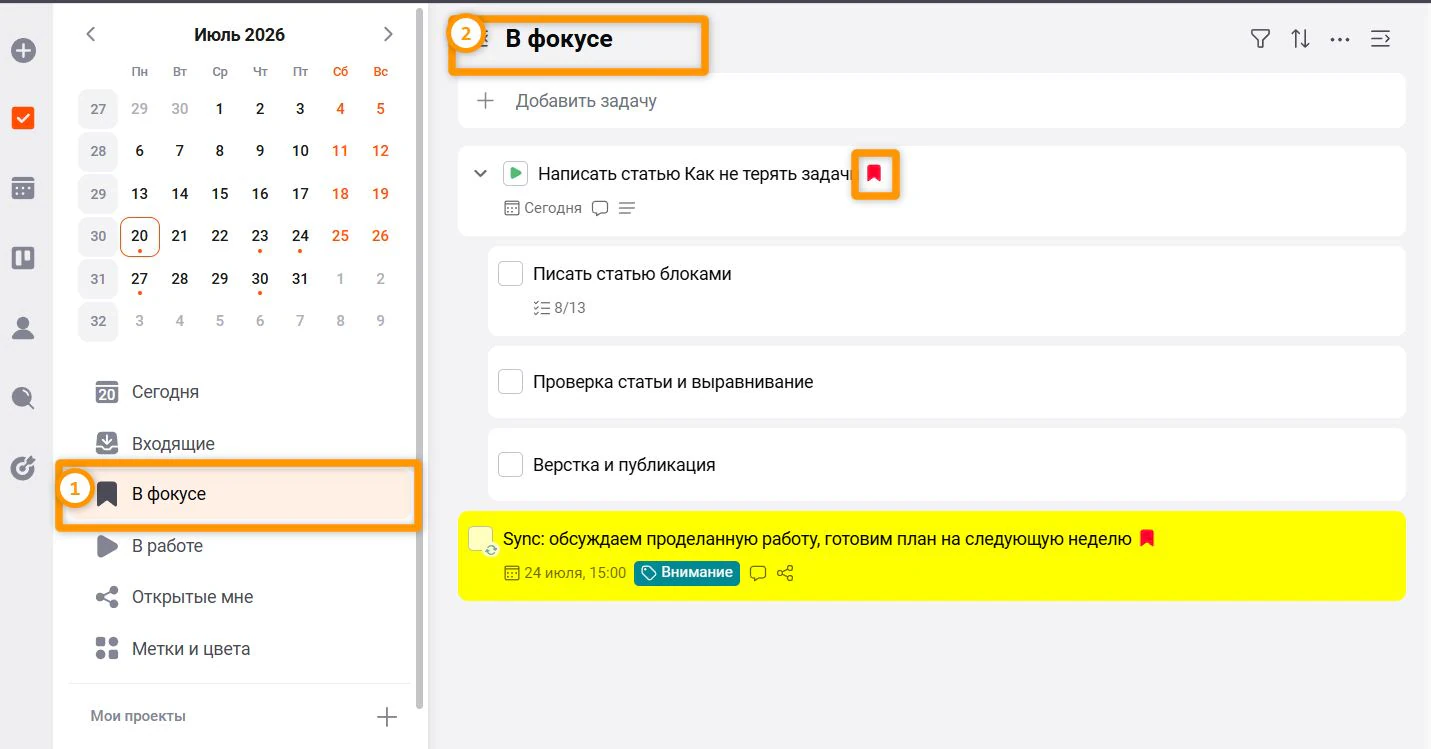
Task: Click checklist 8/13 counter
Action: tap(560, 308)
